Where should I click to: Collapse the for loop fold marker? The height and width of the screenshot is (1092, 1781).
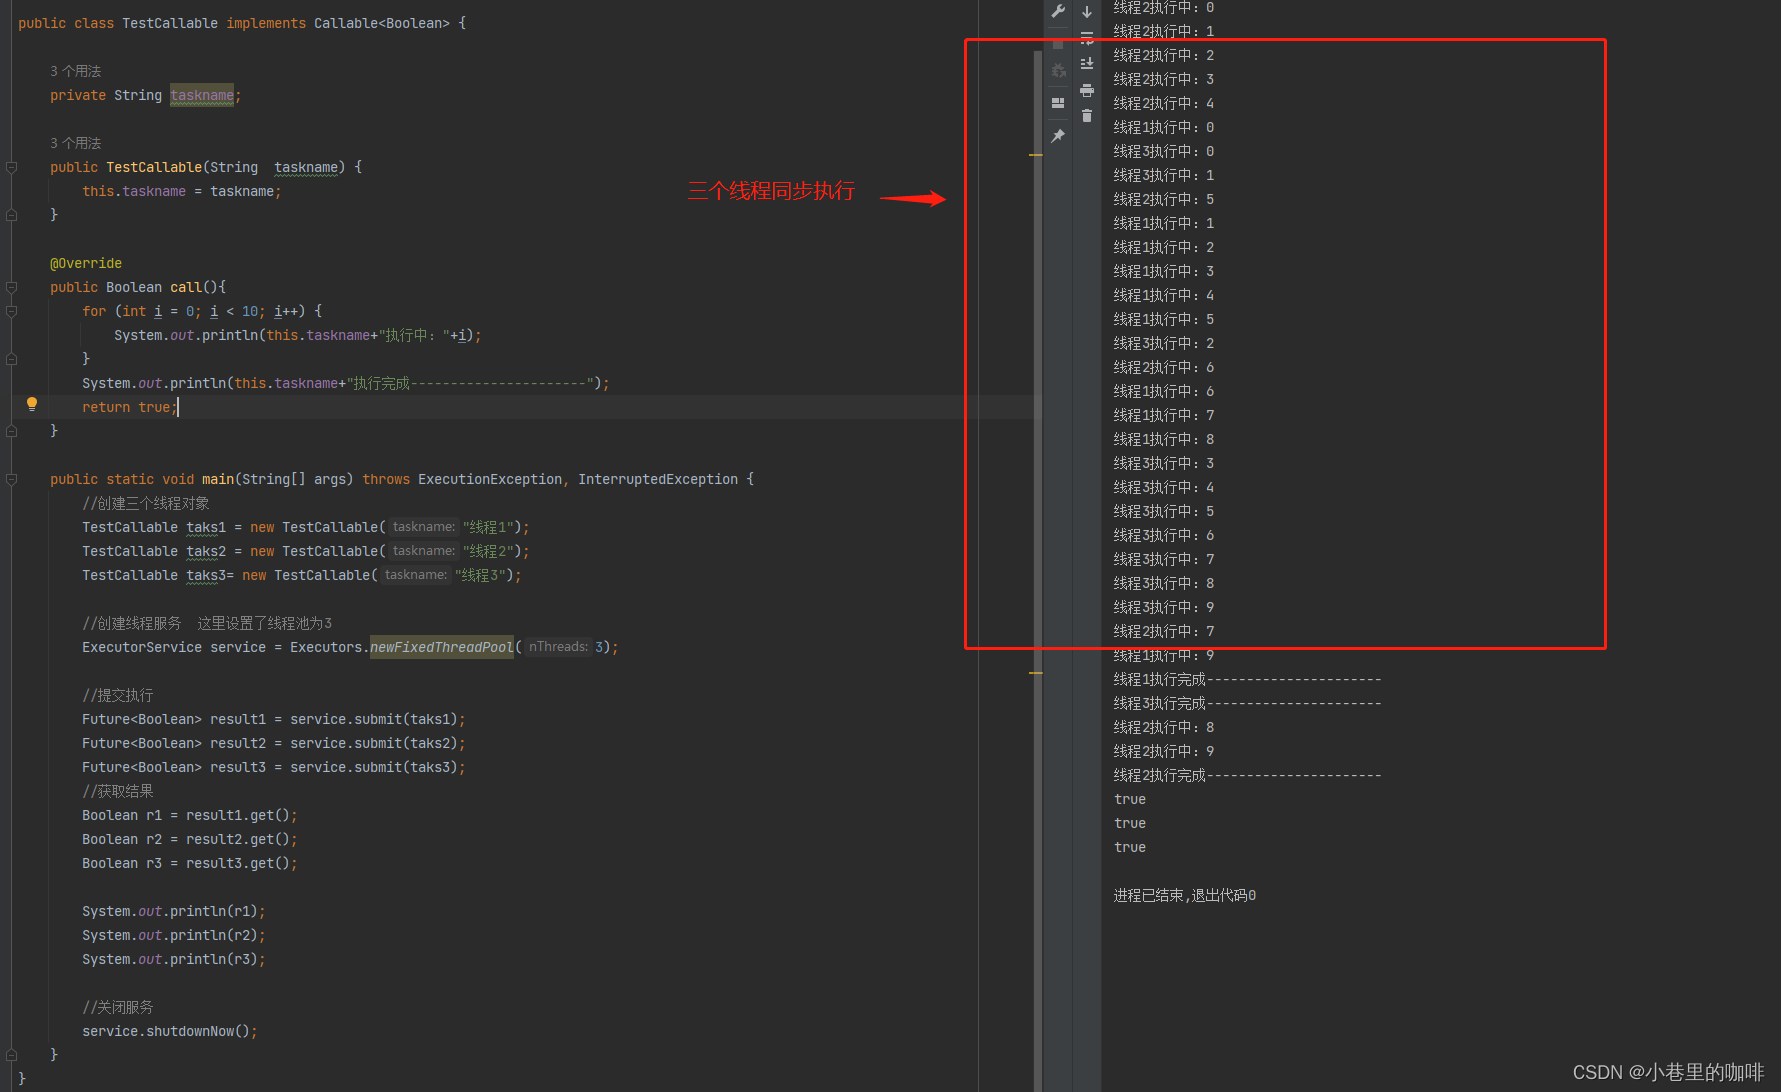pyautogui.click(x=12, y=311)
